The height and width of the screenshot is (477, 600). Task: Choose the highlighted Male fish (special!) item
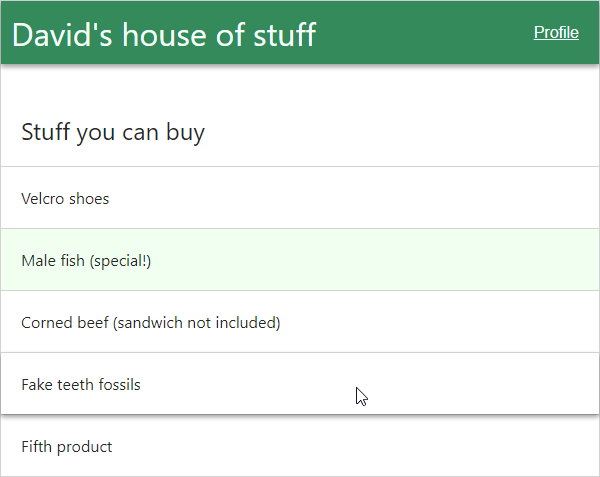click(x=300, y=260)
